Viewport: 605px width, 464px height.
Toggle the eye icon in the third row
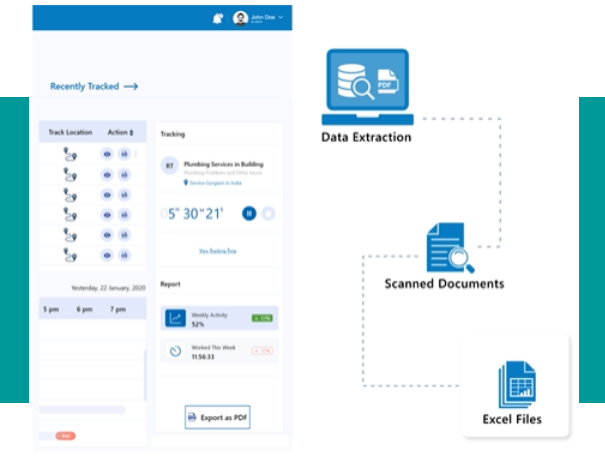[x=107, y=194]
